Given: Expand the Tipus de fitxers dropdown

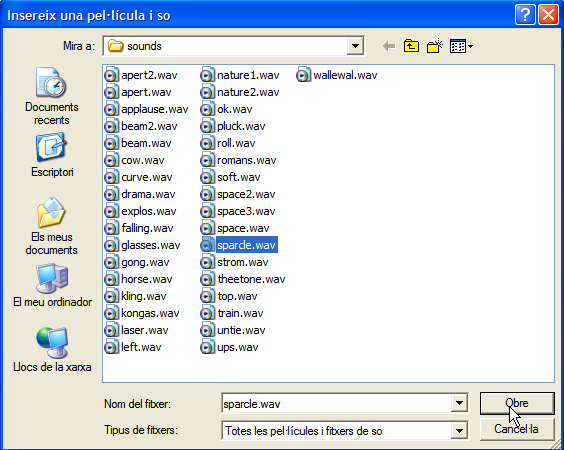Looking at the screenshot, I should point(459,430).
